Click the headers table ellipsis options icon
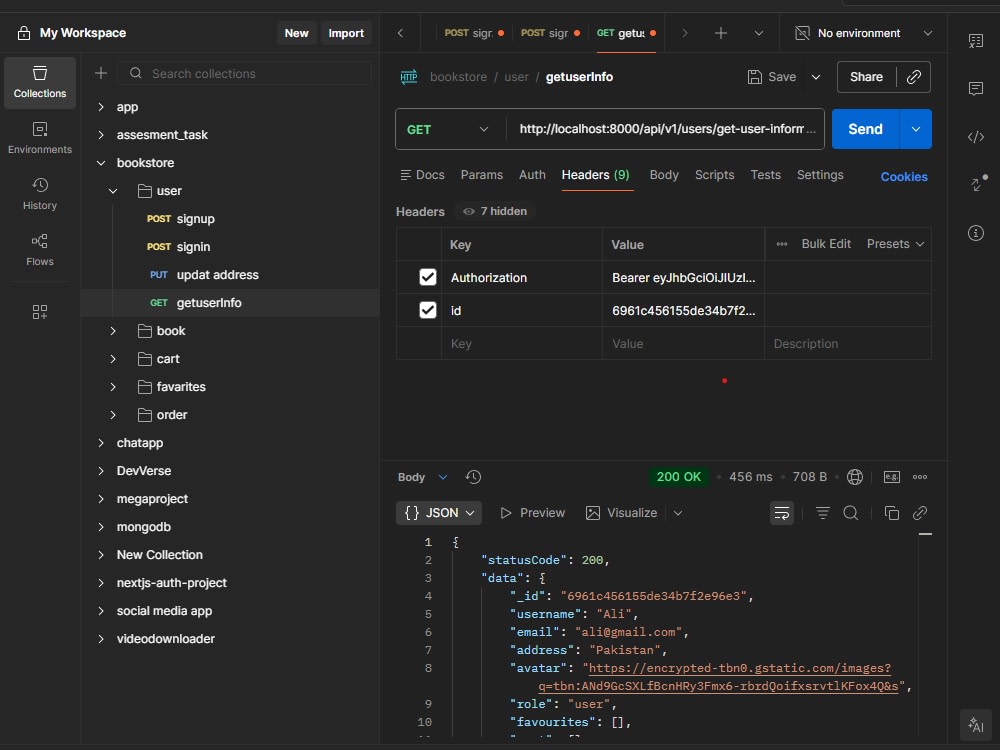This screenshot has width=1000, height=750. point(782,244)
